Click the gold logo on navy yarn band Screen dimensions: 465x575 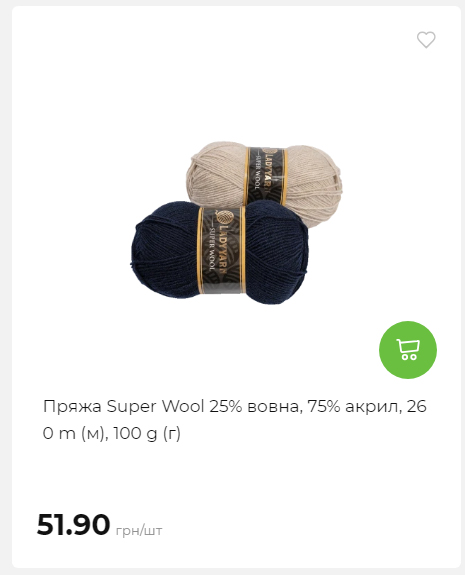click(224, 217)
